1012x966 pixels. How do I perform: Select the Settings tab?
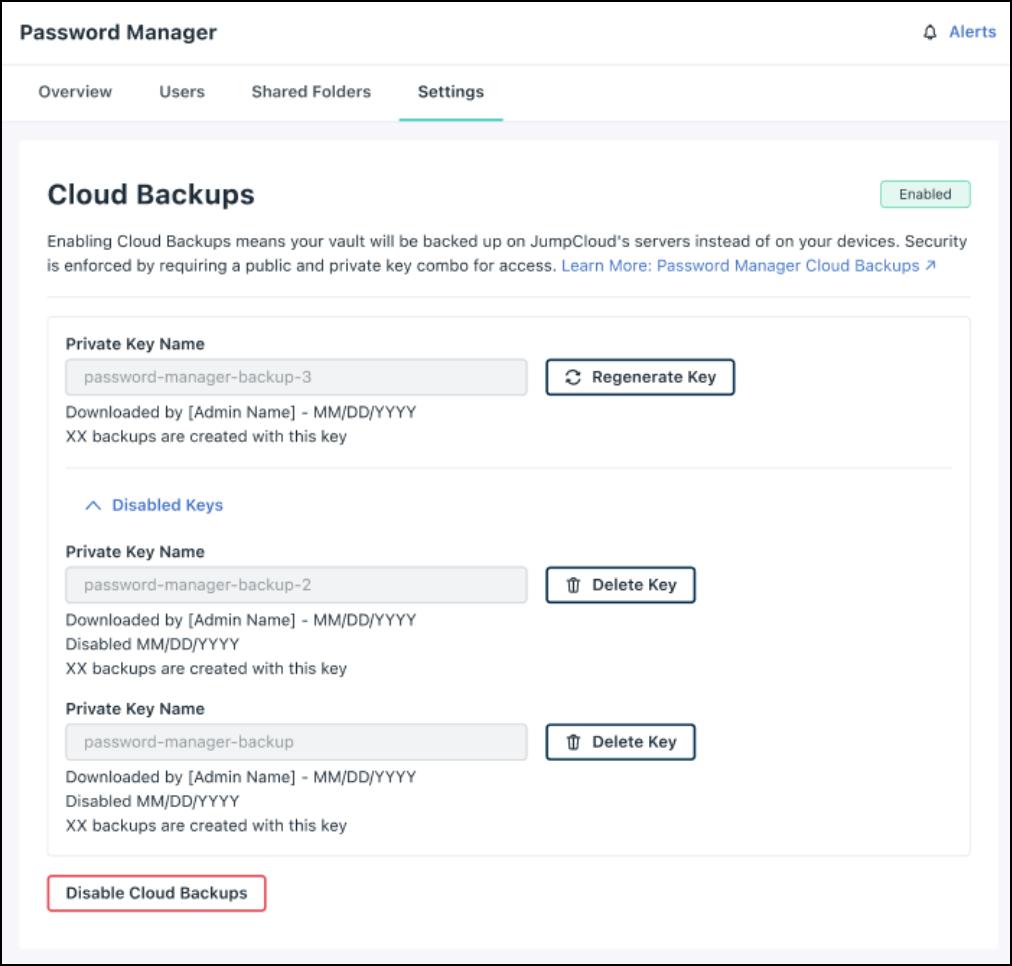click(x=450, y=92)
